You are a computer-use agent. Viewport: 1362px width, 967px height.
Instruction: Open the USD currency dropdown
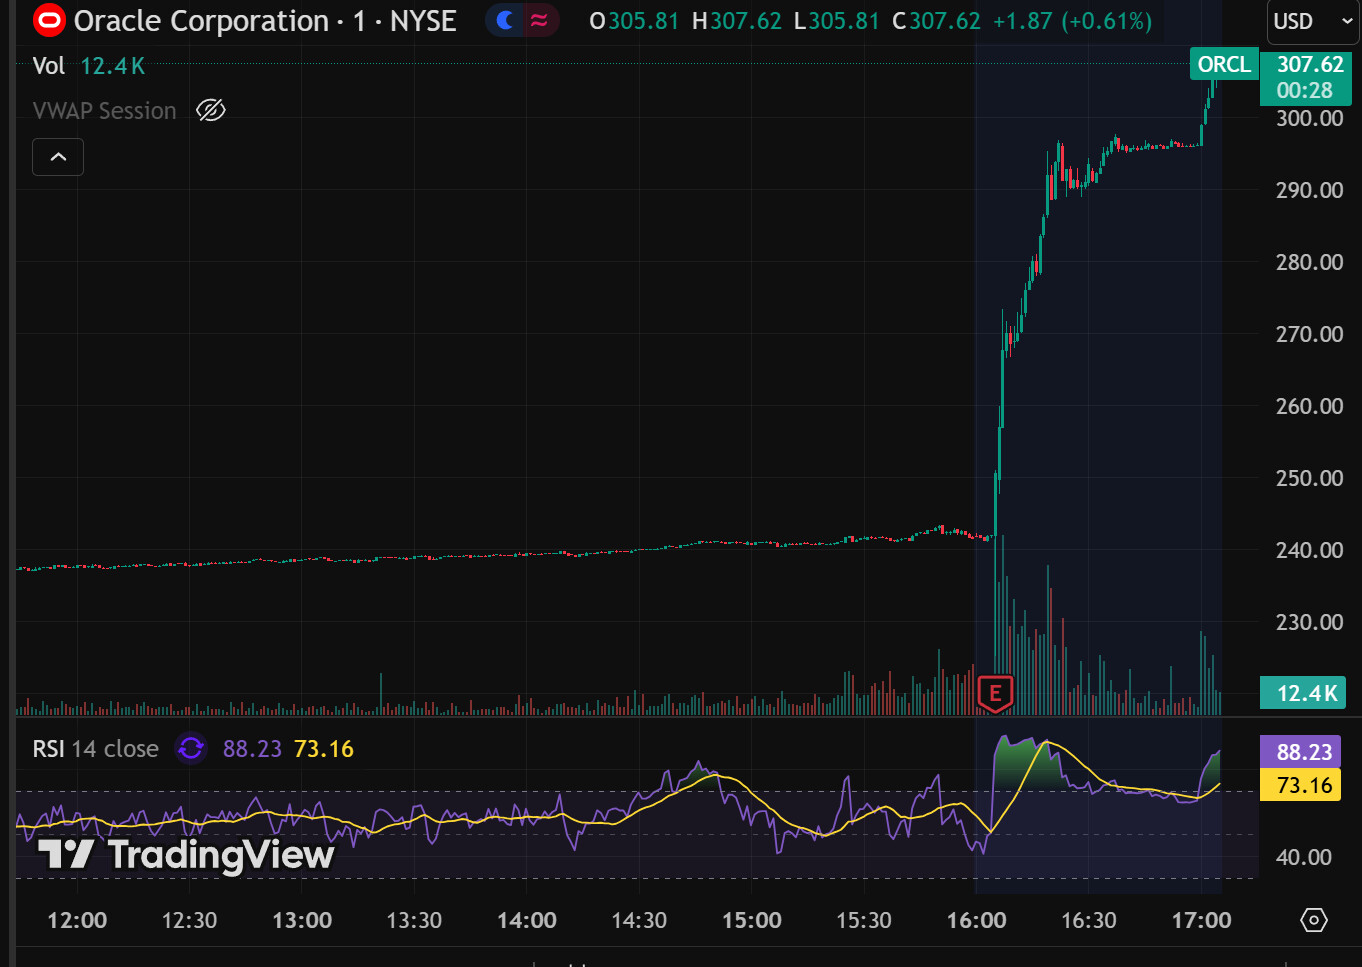point(1313,21)
